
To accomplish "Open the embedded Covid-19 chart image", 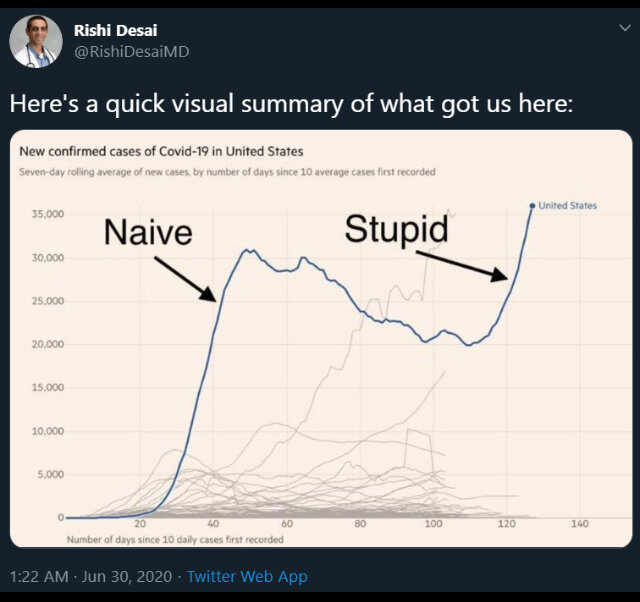I will [321, 338].
